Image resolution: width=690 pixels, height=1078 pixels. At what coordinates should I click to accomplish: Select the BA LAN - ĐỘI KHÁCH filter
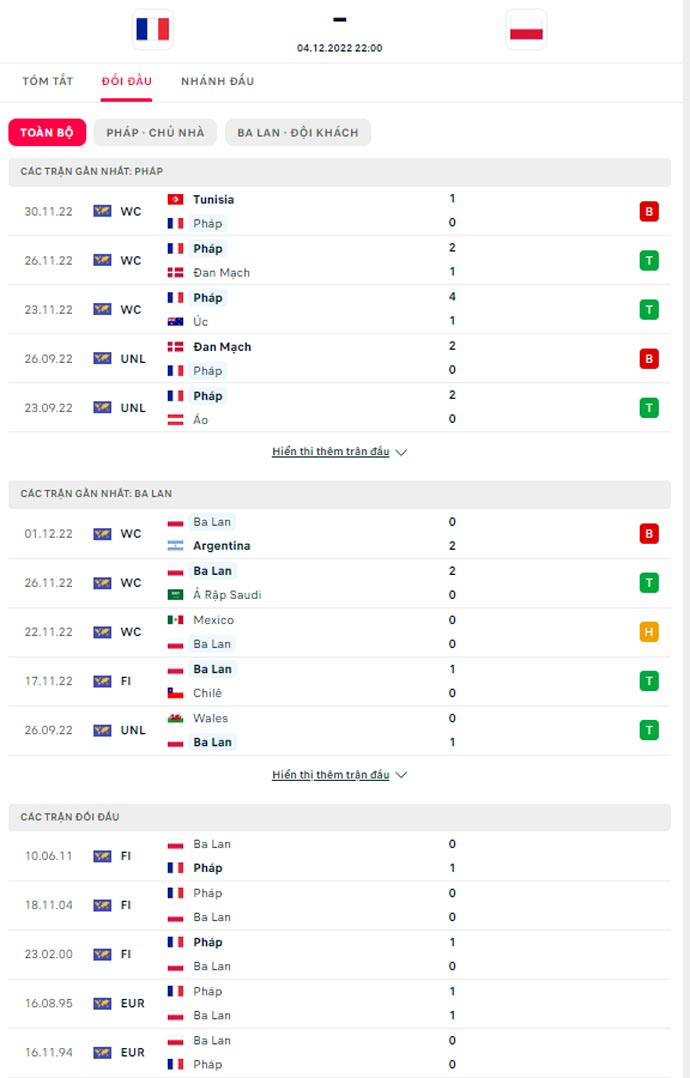[x=298, y=133]
